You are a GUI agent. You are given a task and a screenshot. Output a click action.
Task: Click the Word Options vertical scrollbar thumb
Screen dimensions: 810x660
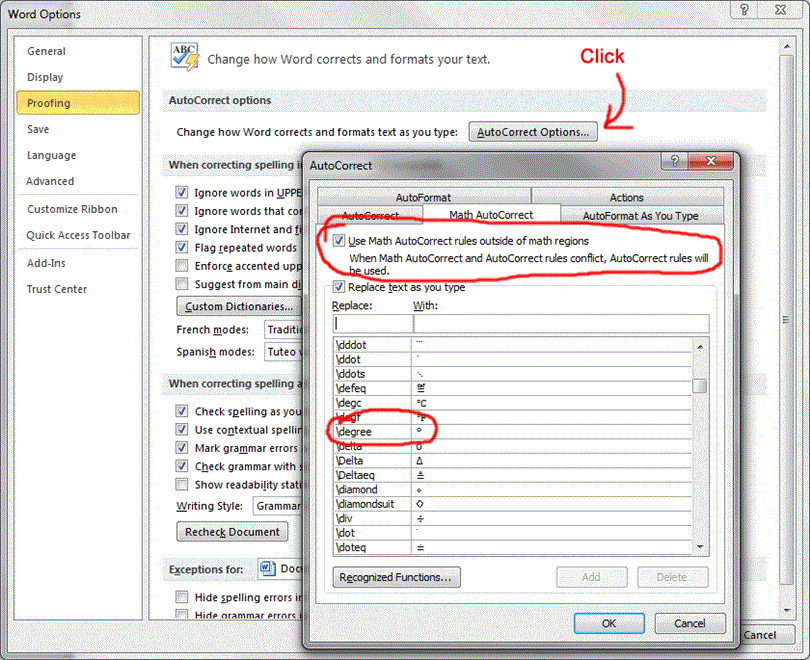(x=786, y=320)
